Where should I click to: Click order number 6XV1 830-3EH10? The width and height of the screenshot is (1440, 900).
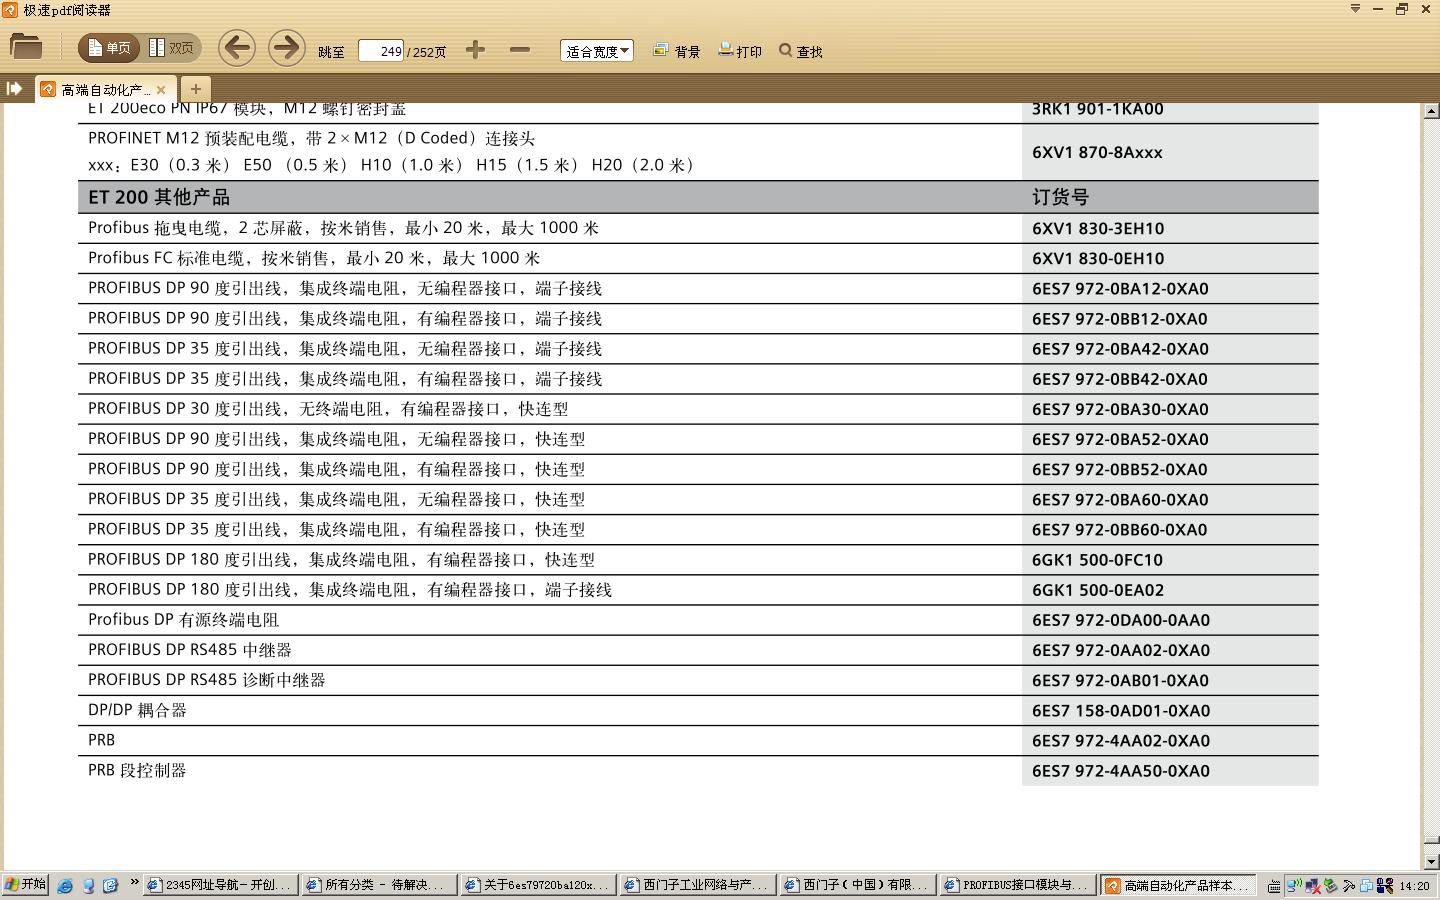coord(1098,228)
